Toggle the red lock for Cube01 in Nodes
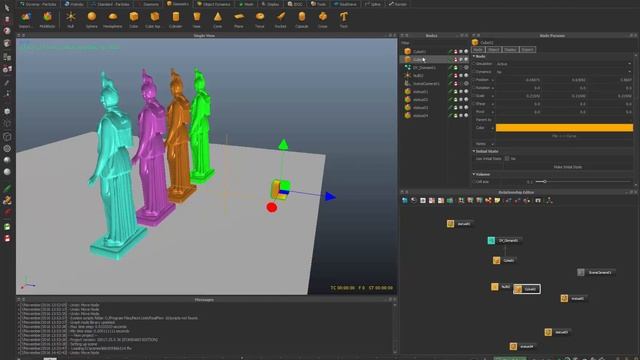 click(456, 51)
